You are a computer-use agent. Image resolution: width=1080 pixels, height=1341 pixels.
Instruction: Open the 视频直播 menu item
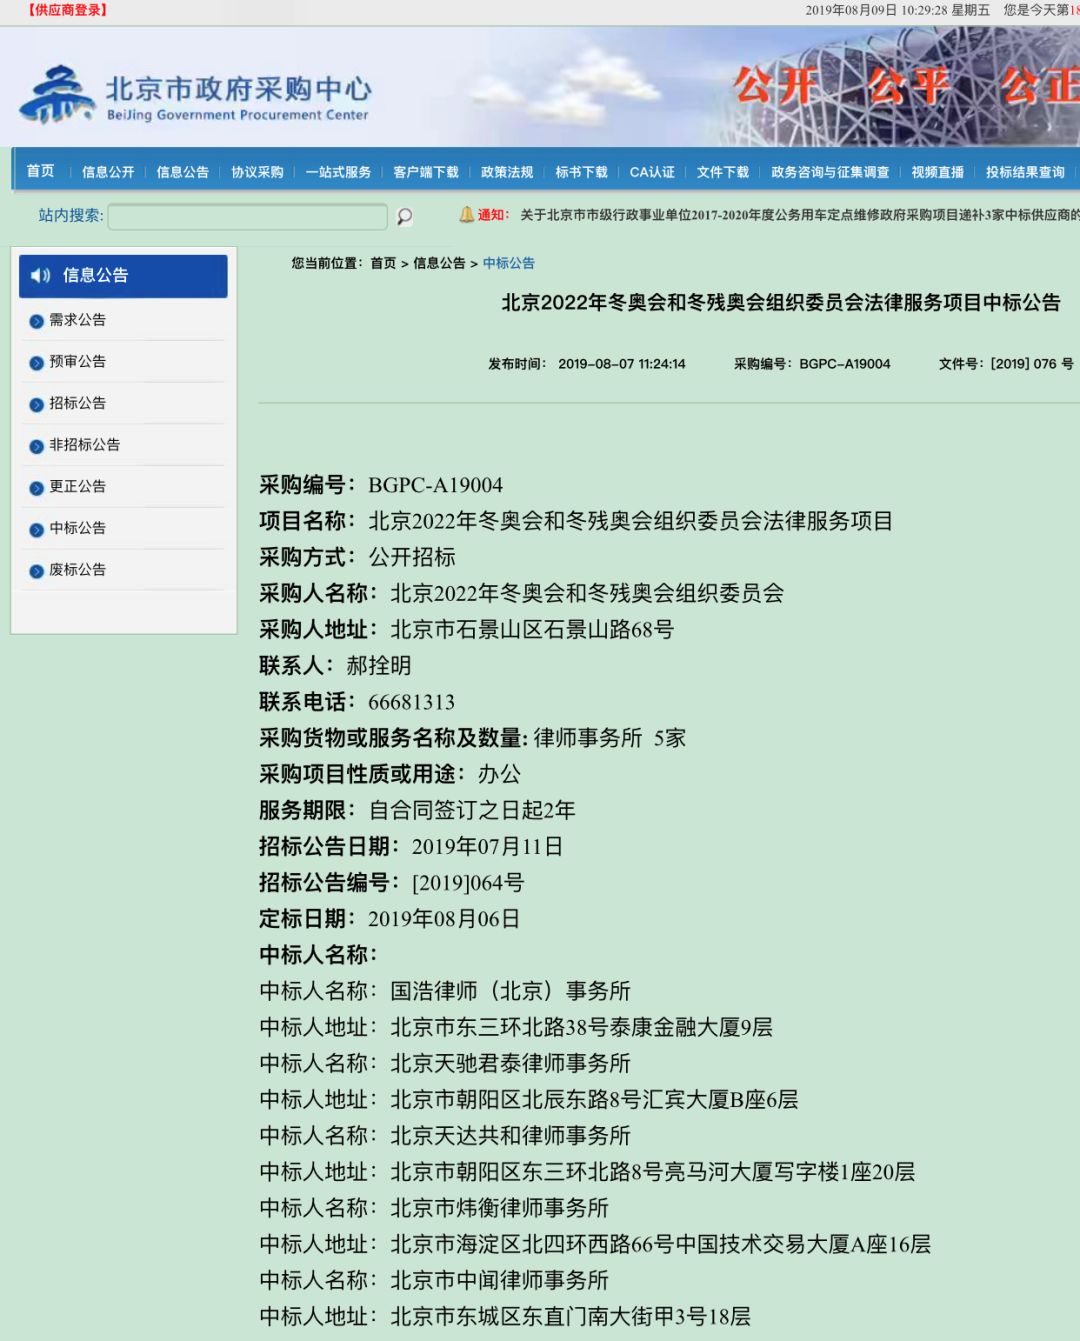pyautogui.click(x=937, y=172)
